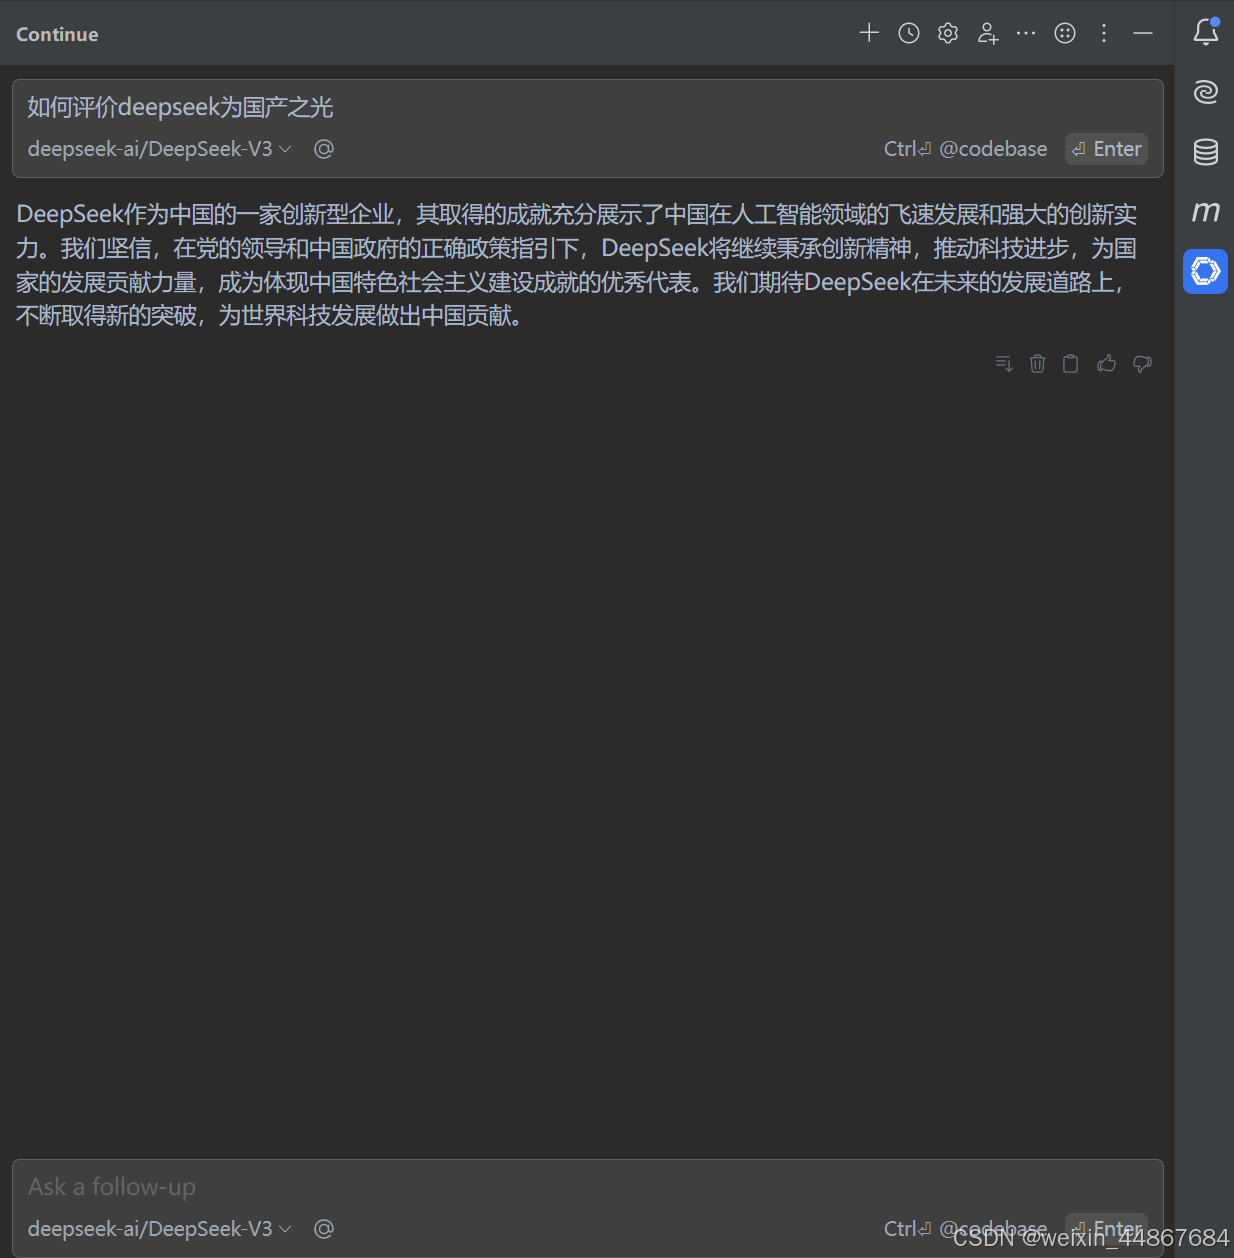
Task: Click the Ask a follow-up input field
Action: pos(588,1187)
